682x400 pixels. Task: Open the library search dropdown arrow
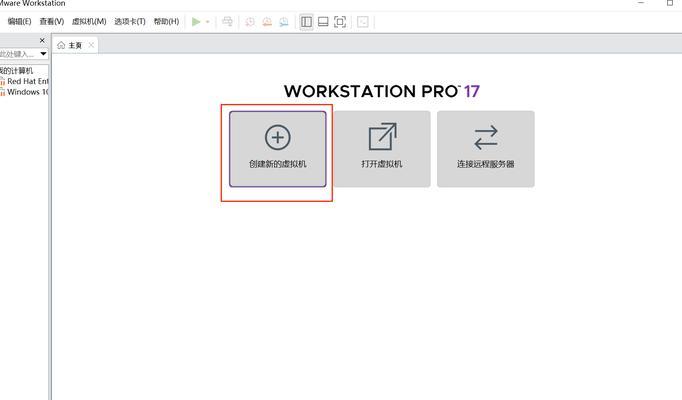point(43,54)
